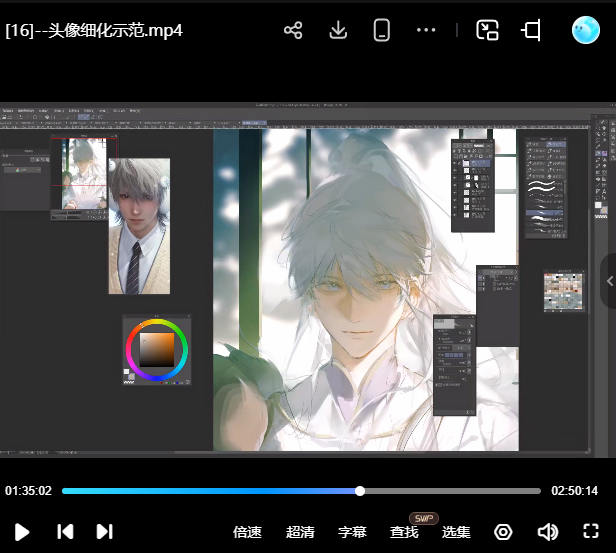Open the 超清 quality menu
The height and width of the screenshot is (553, 616).
pos(300,532)
